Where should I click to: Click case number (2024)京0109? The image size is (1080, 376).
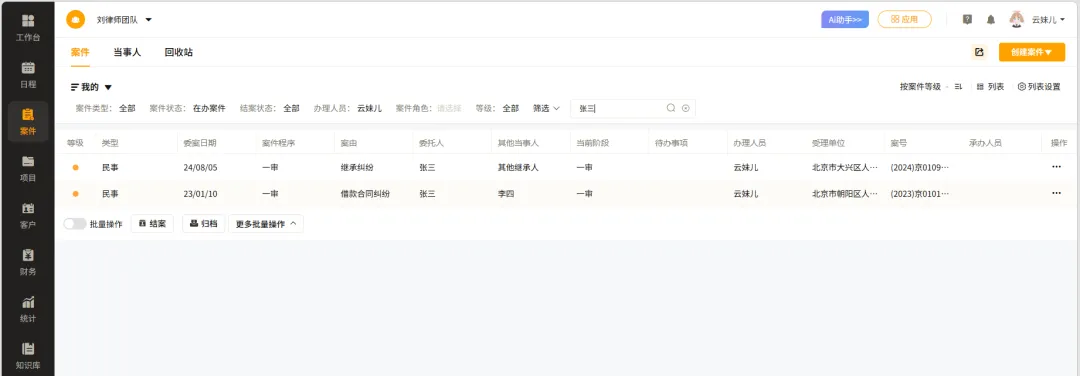point(920,167)
